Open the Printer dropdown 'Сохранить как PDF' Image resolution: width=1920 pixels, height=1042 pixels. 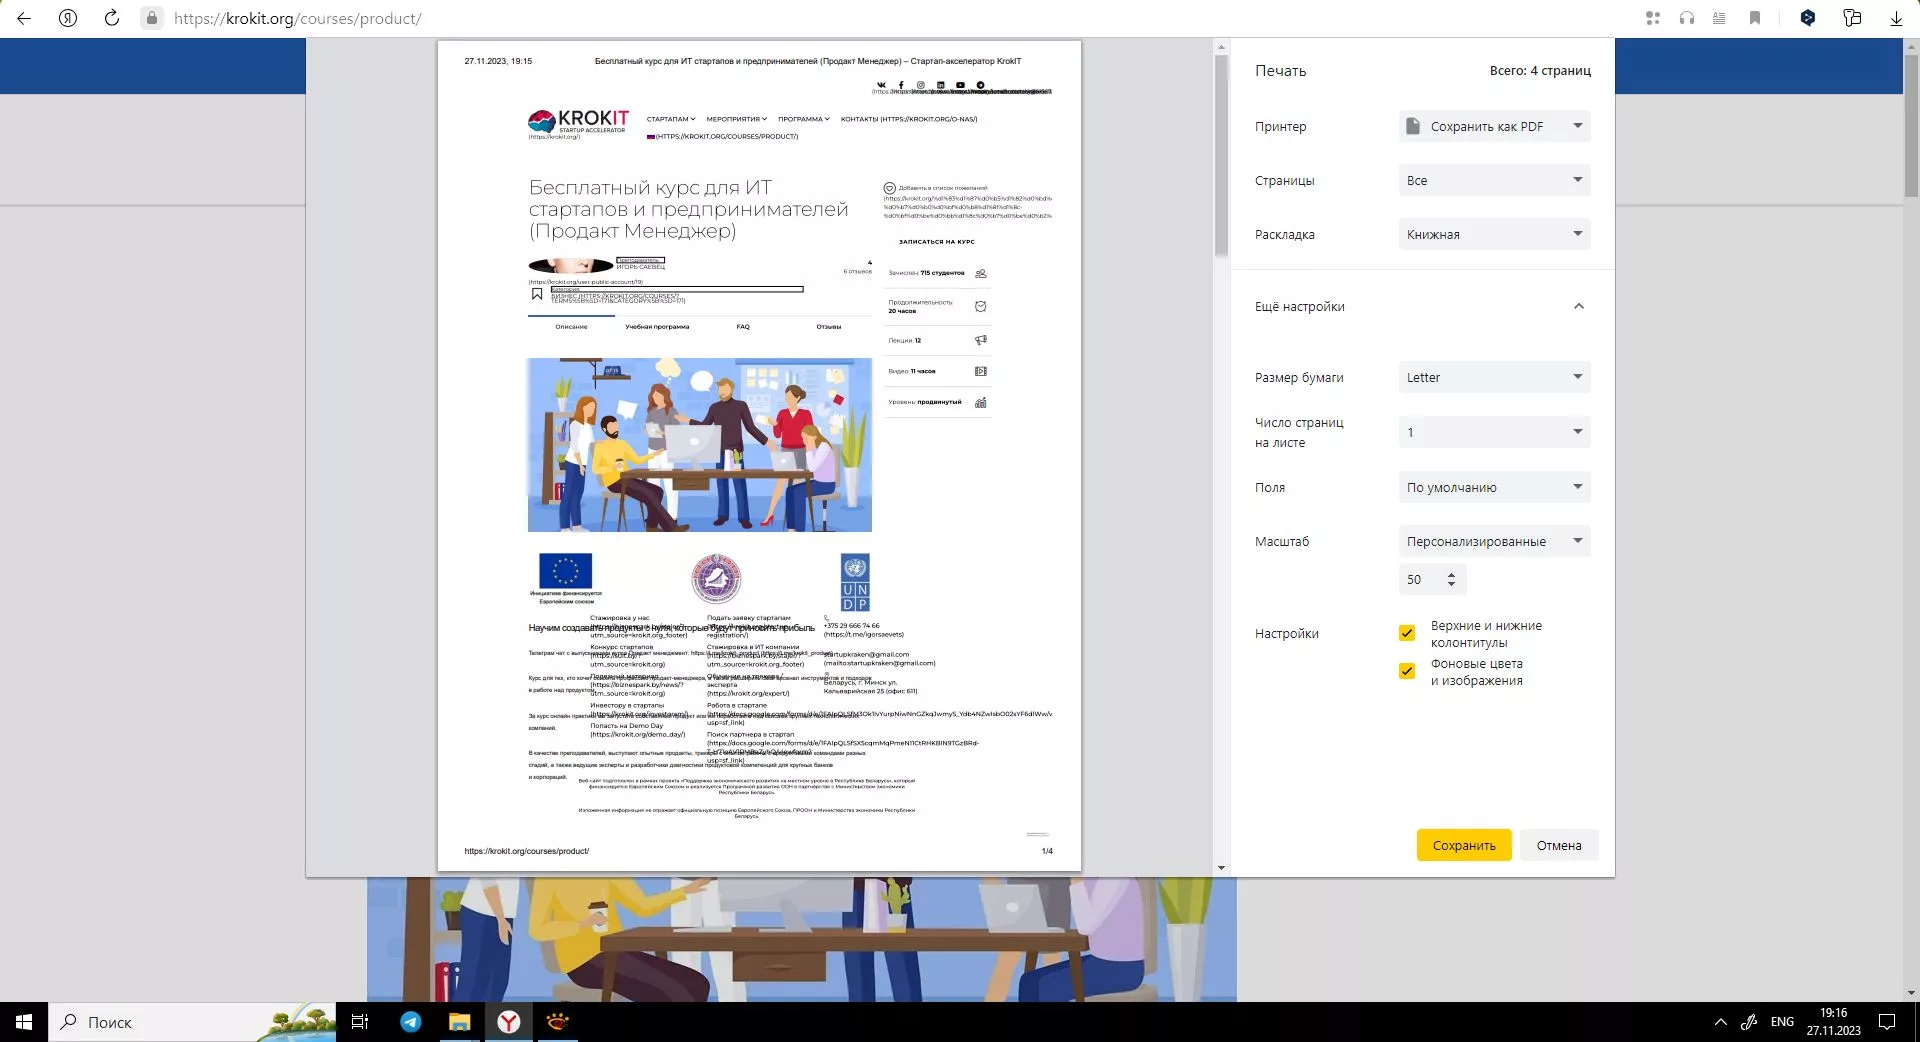coord(1494,126)
